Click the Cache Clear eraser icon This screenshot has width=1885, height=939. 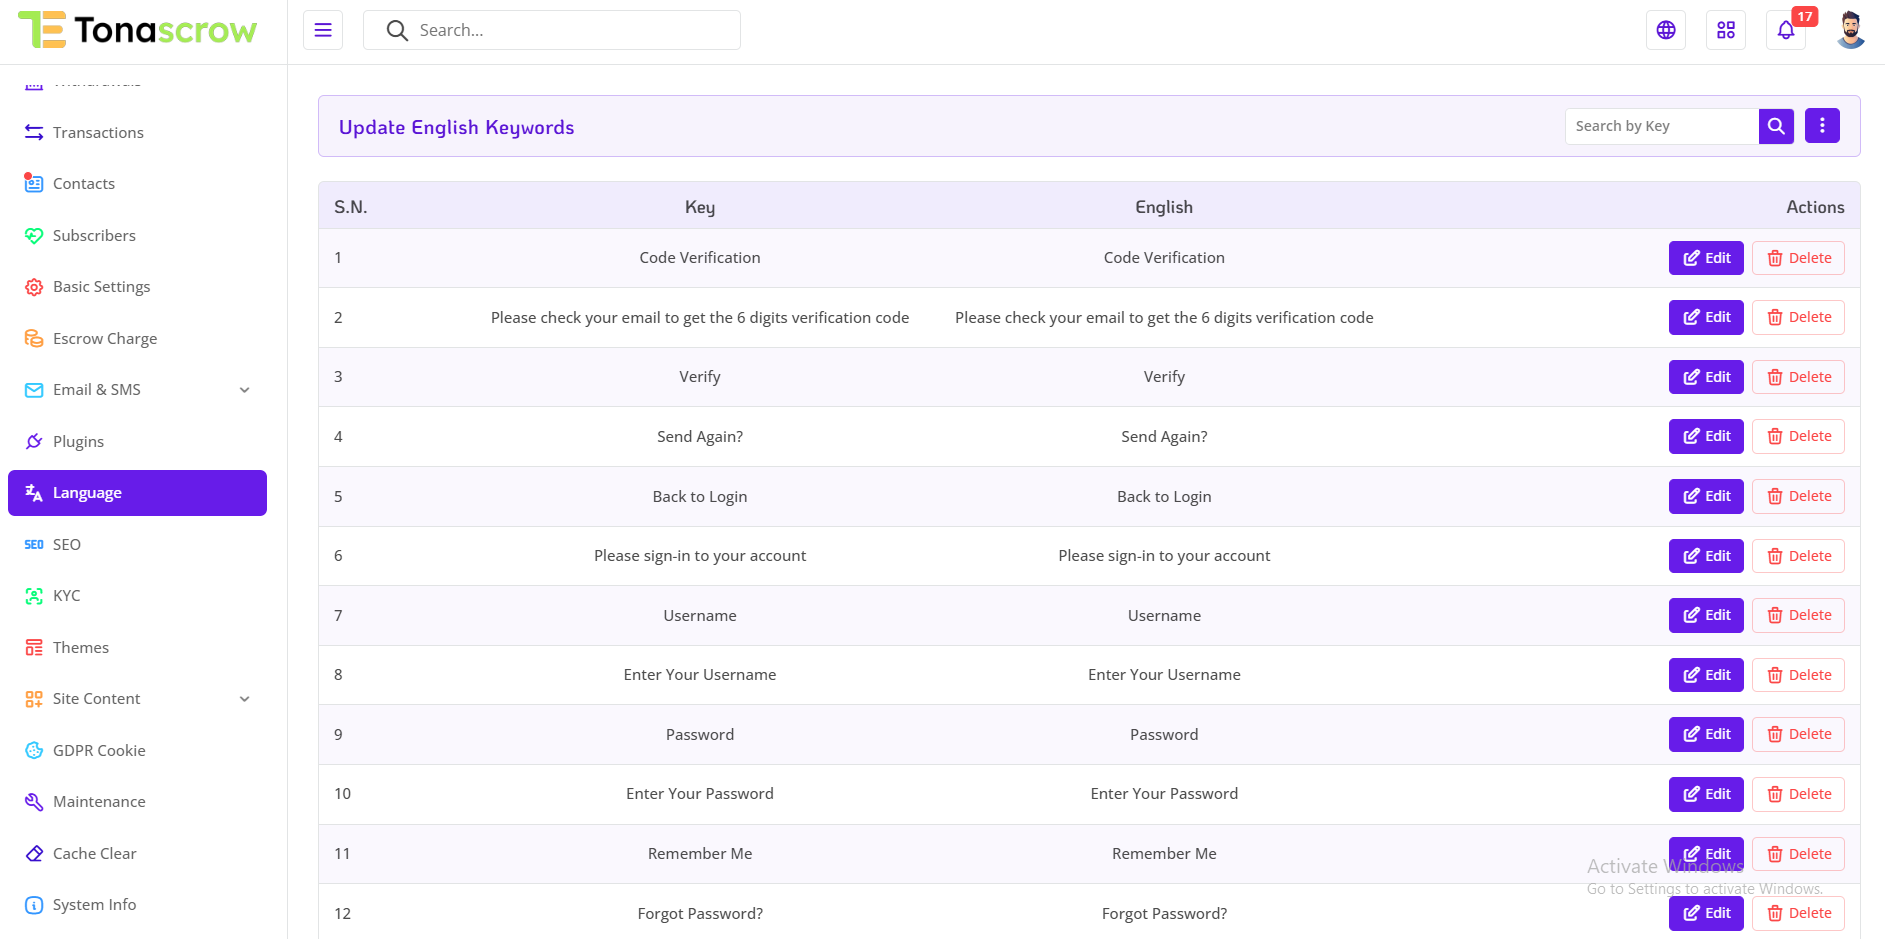click(x=34, y=854)
